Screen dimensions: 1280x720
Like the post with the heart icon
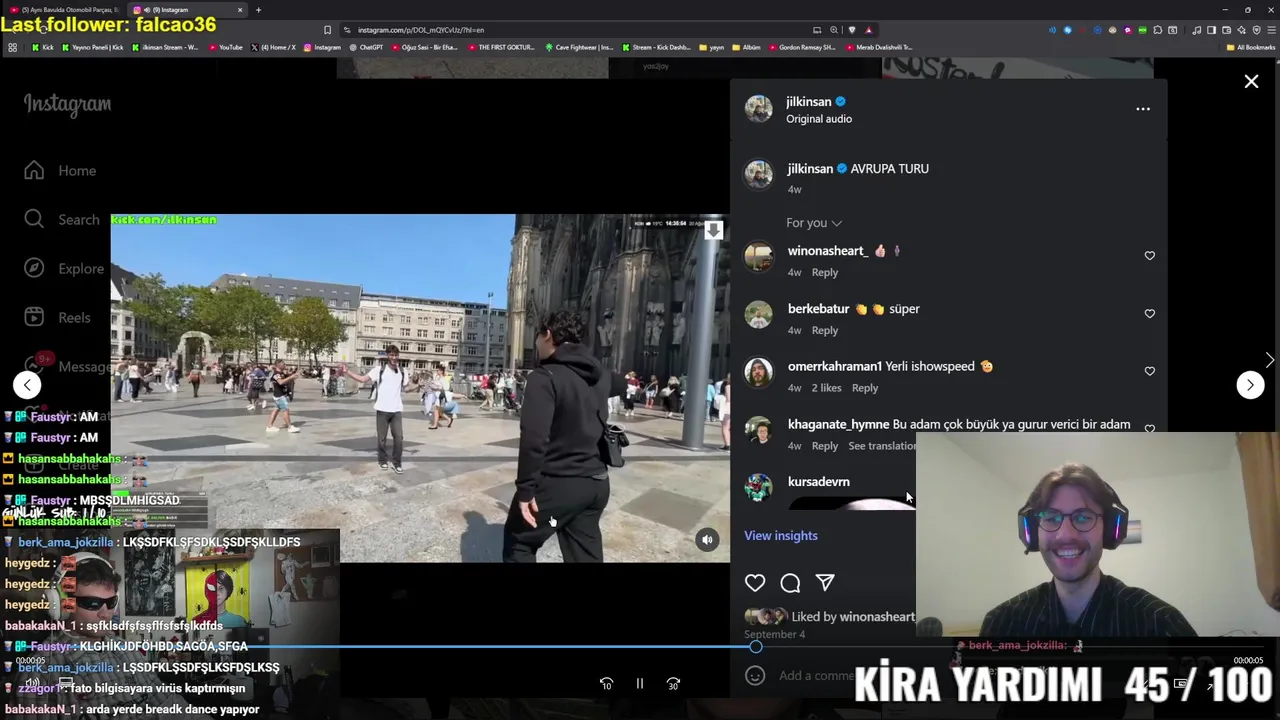(x=755, y=583)
